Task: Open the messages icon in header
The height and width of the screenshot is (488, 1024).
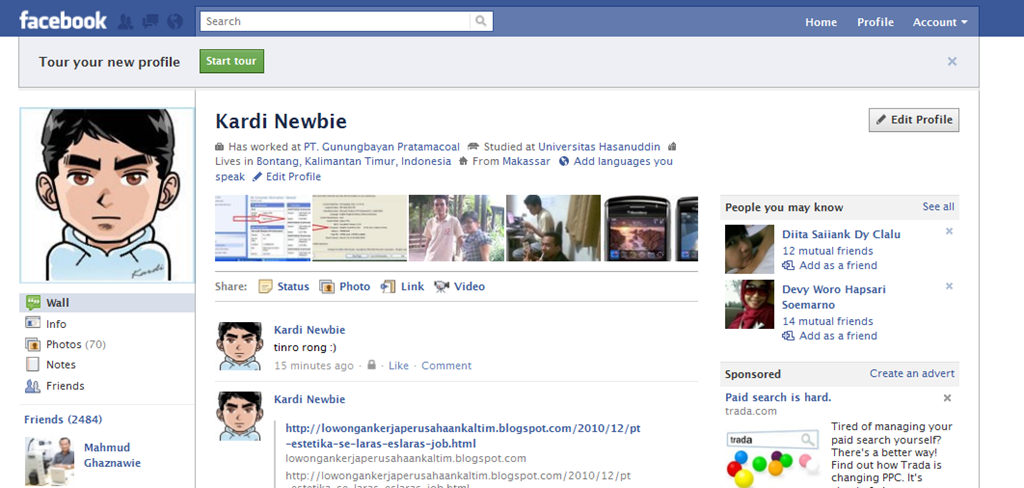Action: click(x=150, y=22)
